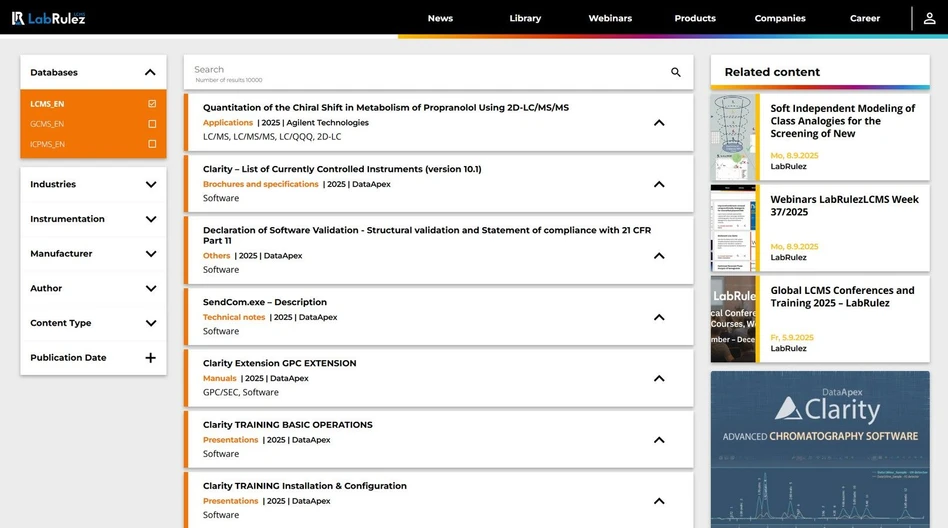Viewport: 948px width, 528px height.
Task: Expand the Manufacturer filter
Action: tap(151, 254)
